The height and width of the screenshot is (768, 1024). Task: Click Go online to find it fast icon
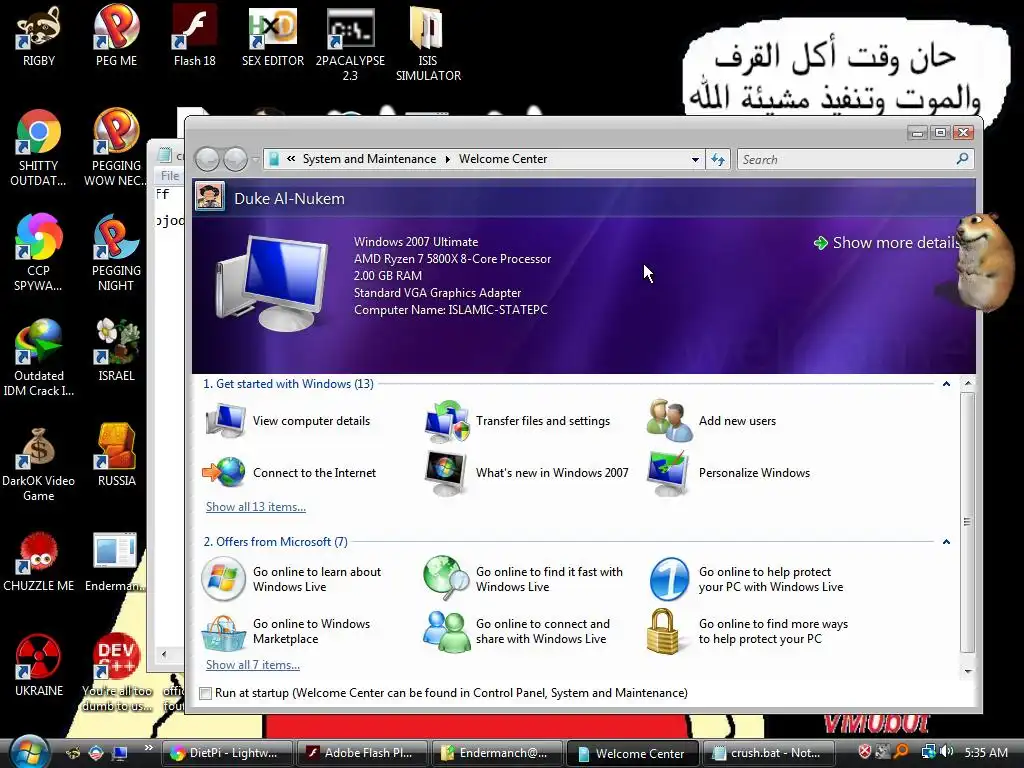[x=447, y=578]
